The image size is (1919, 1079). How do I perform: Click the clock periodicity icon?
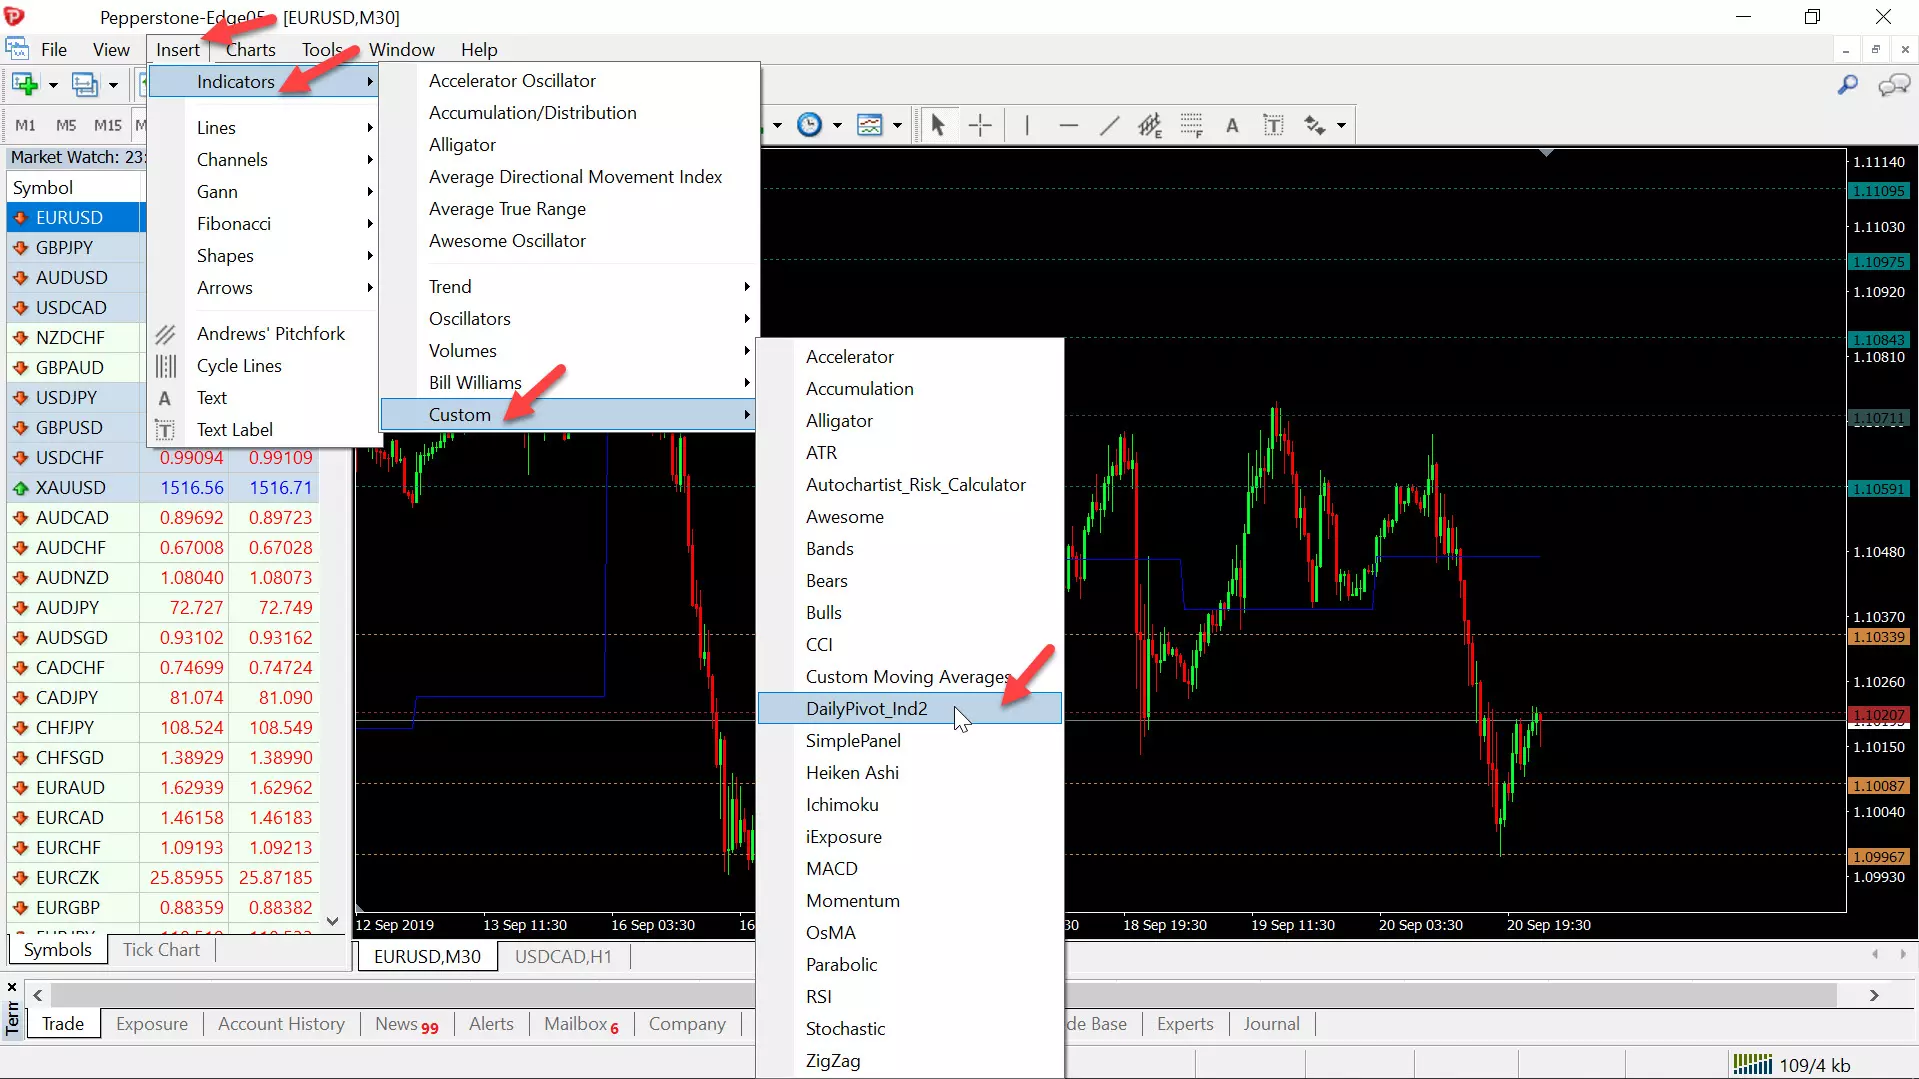[x=809, y=125]
